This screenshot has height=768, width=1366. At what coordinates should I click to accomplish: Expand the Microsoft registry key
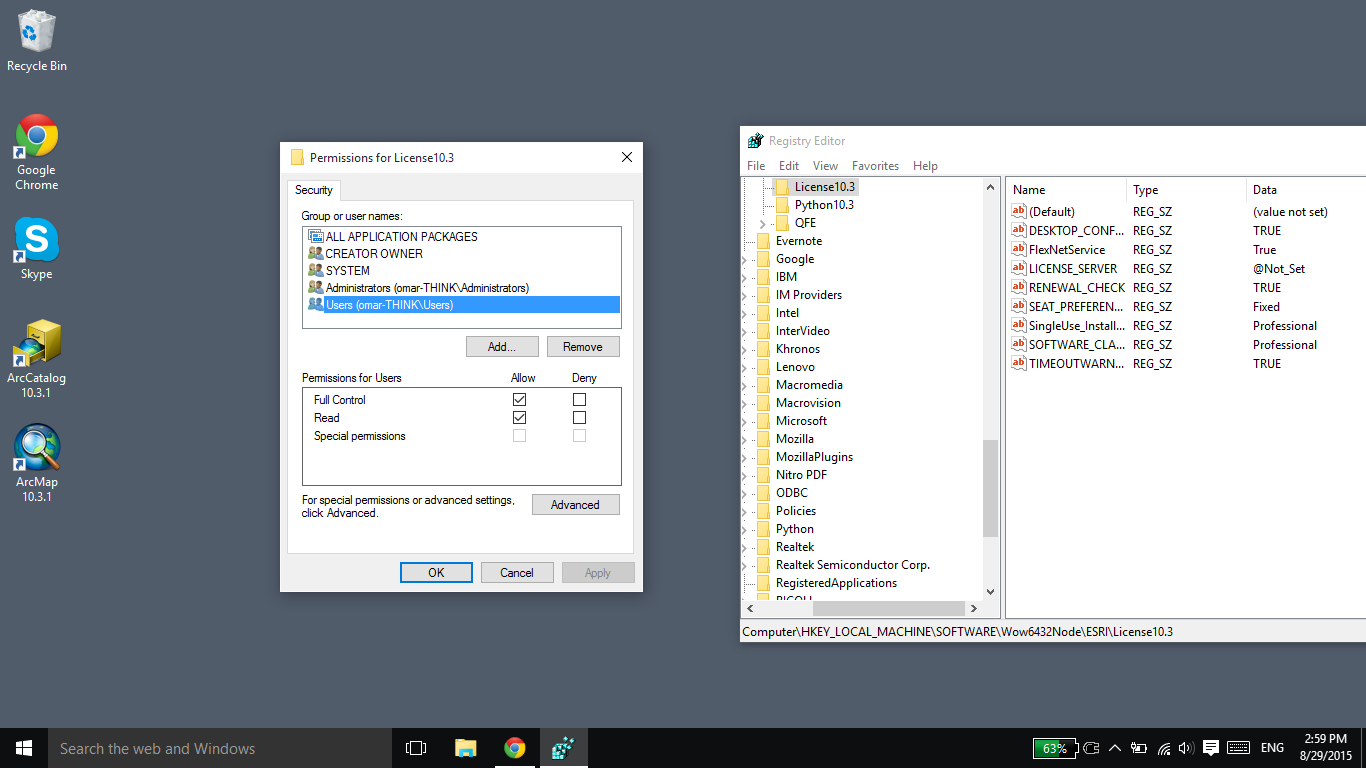(x=745, y=421)
